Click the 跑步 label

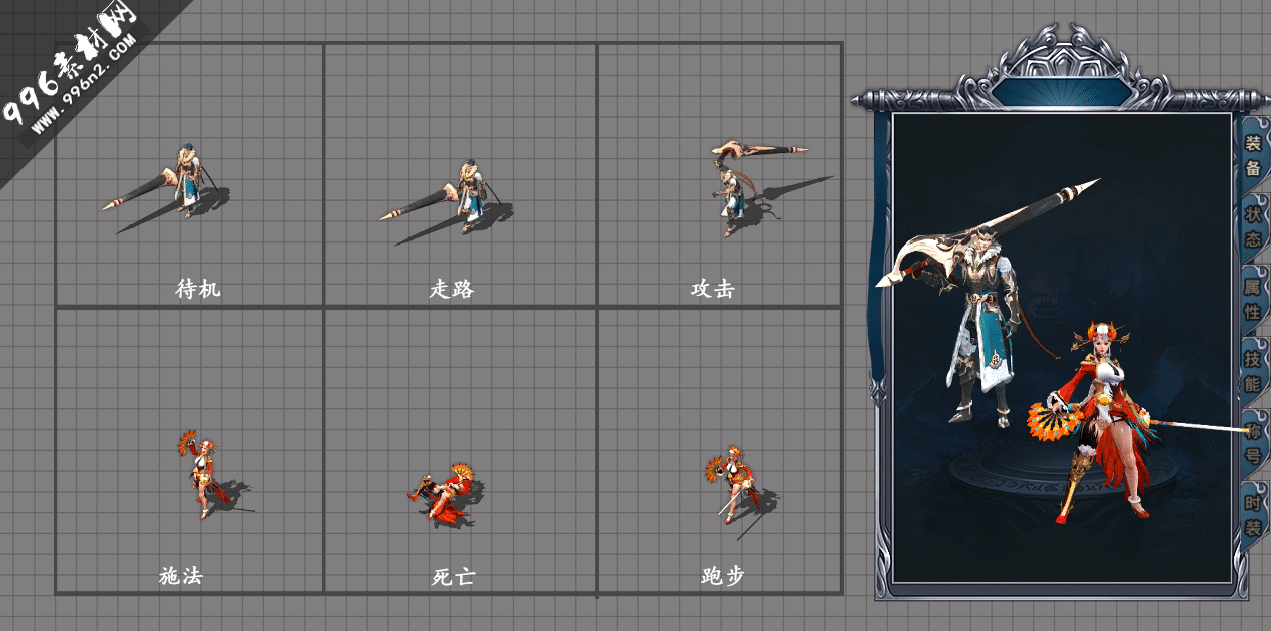tap(723, 577)
